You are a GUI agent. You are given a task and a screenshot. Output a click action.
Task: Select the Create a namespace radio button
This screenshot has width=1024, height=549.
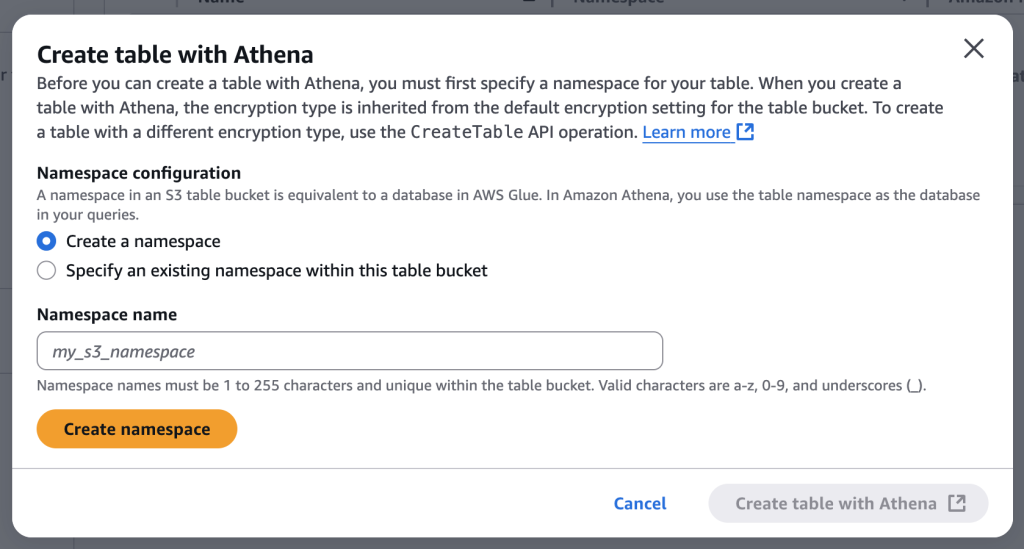46,241
